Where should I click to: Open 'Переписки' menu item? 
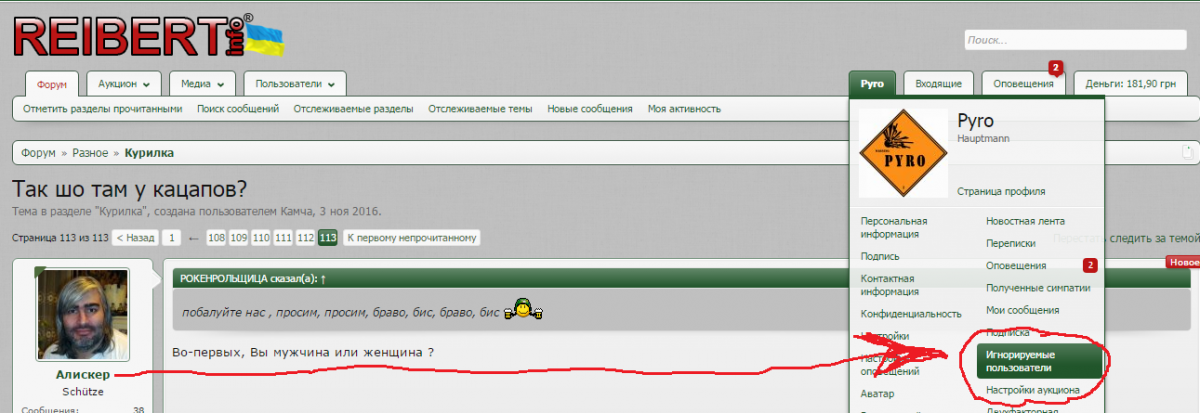1010,243
